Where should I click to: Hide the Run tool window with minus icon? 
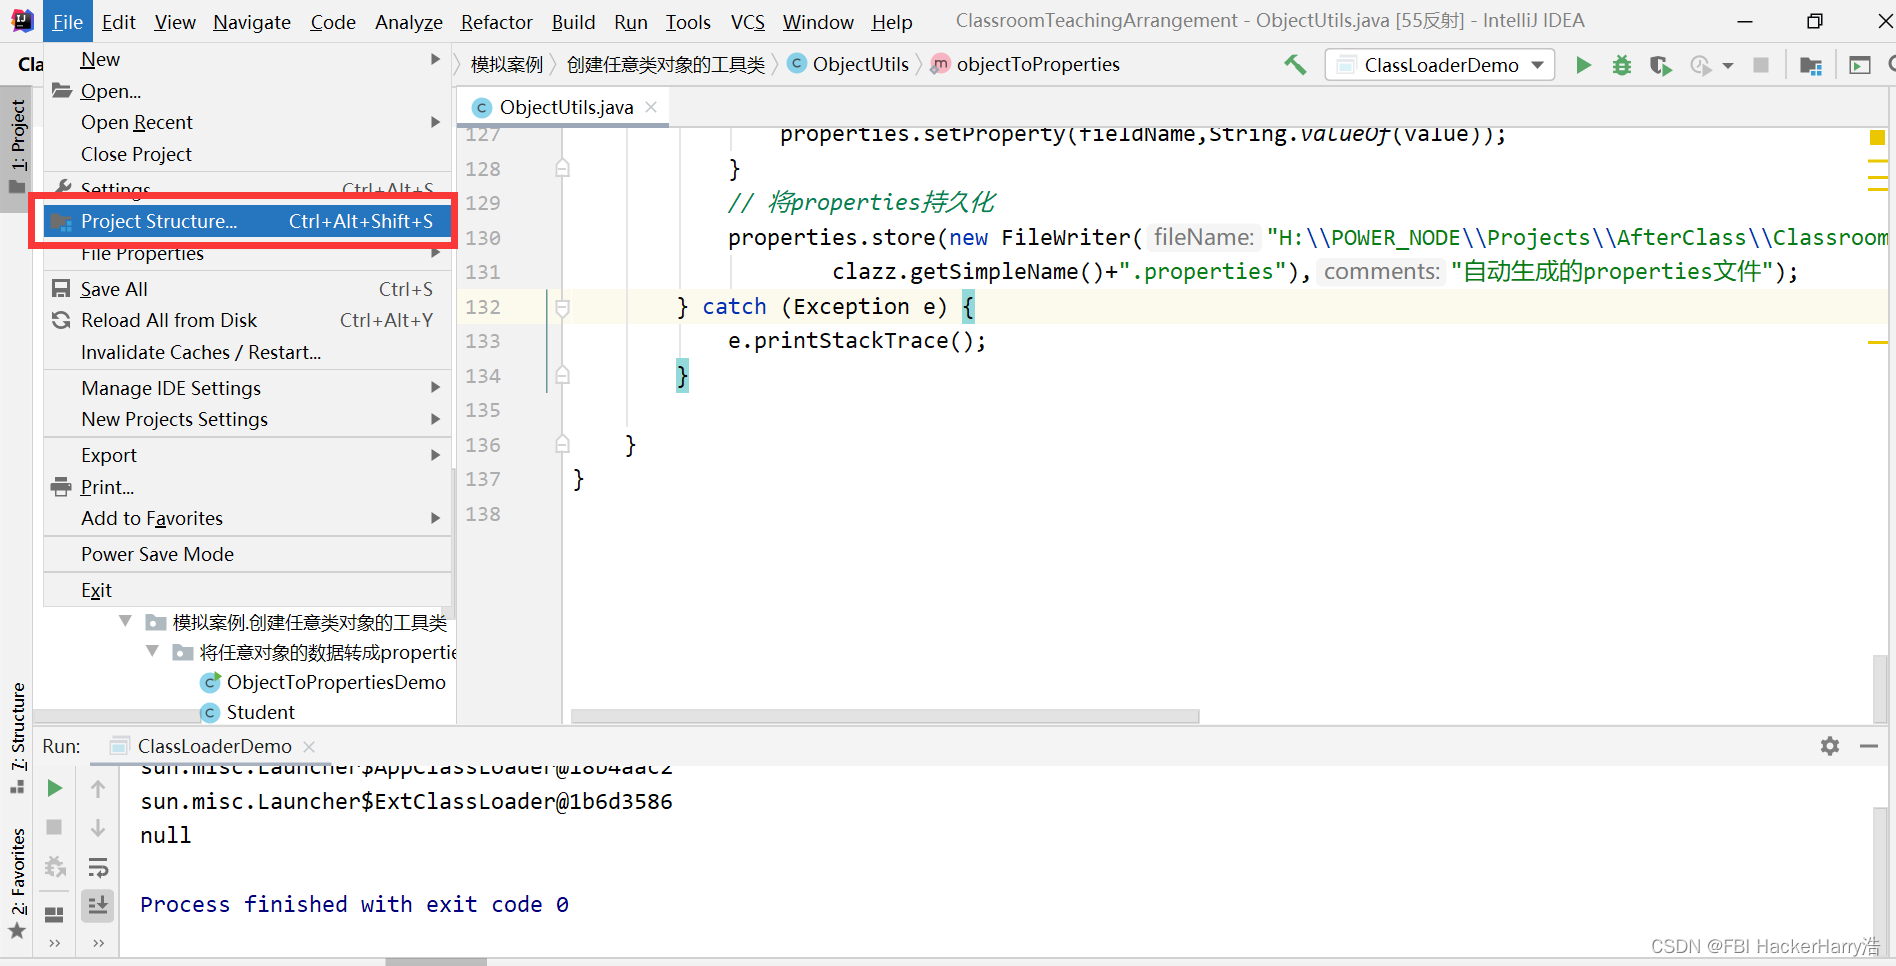click(1868, 746)
